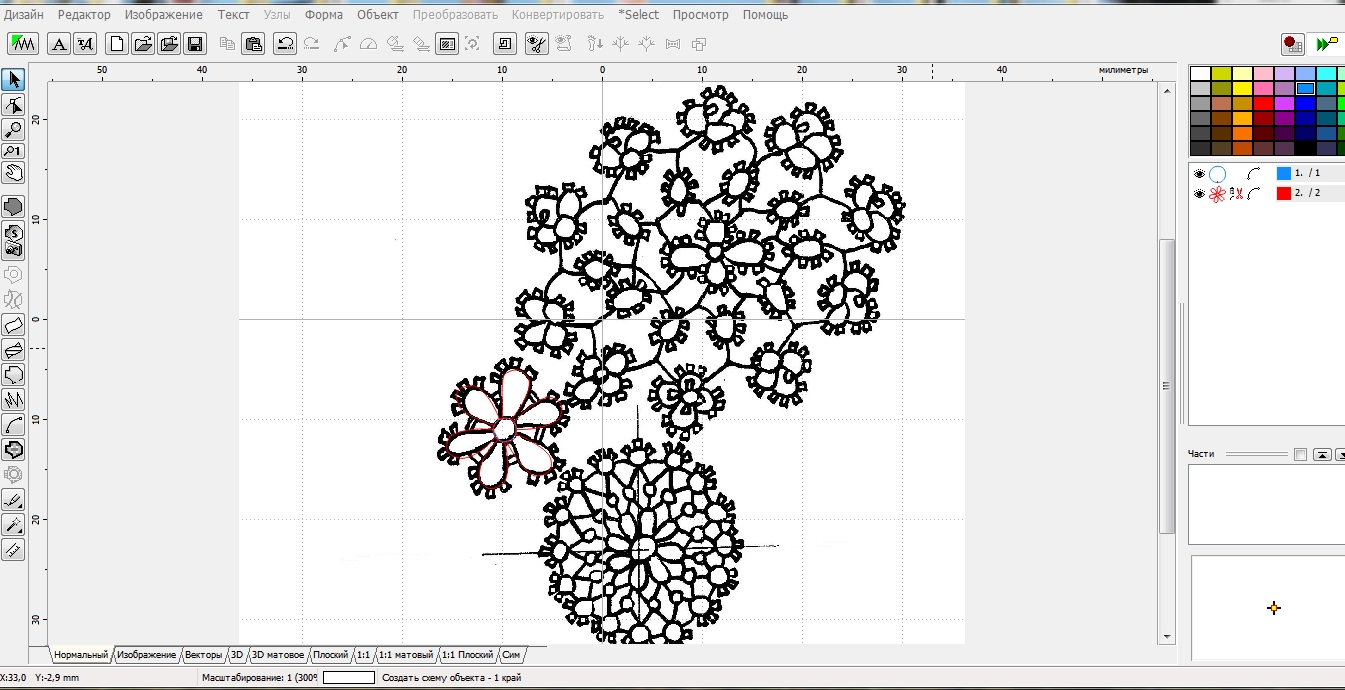Select the arrow selection tool

pyautogui.click(x=14, y=80)
